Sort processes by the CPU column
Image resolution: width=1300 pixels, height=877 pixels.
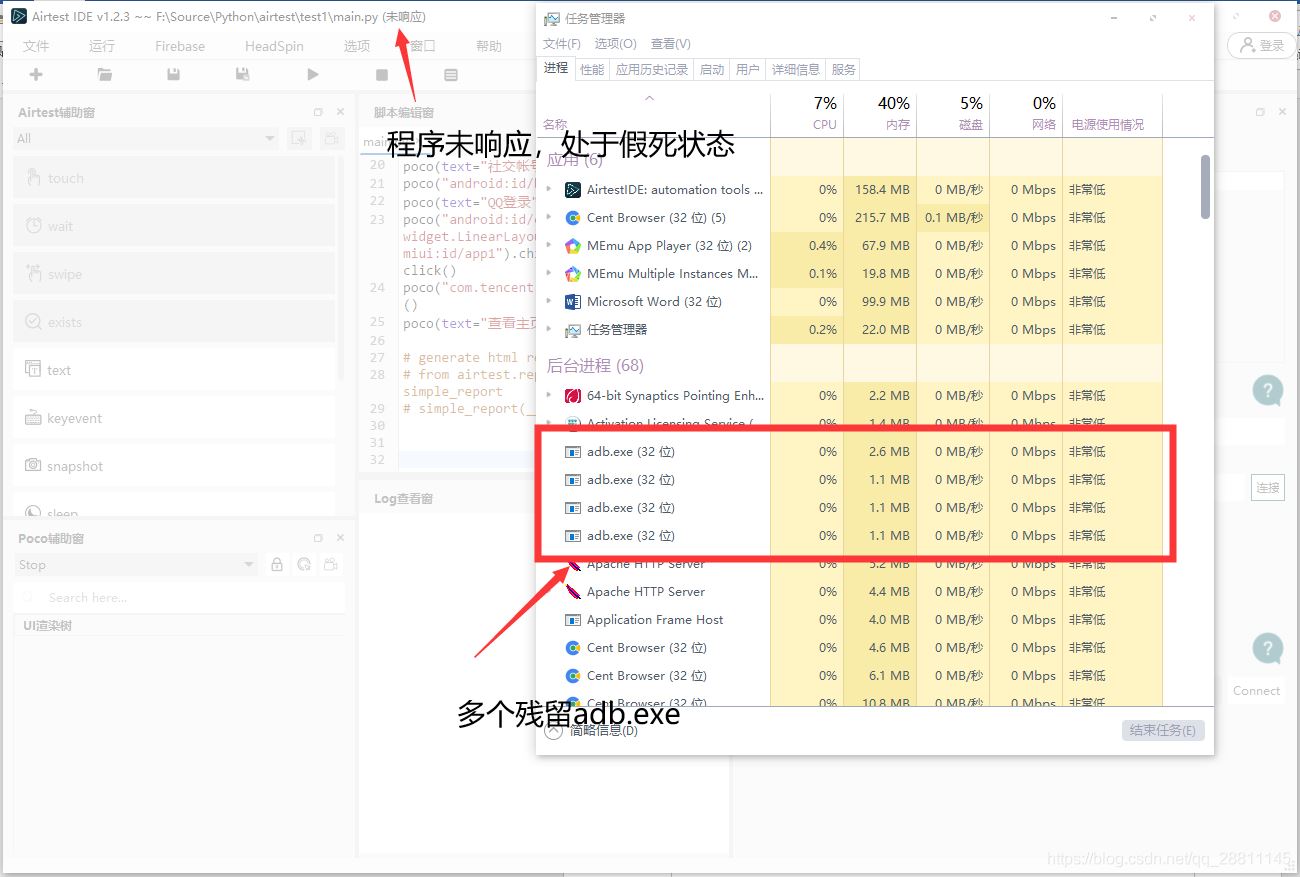tap(807, 114)
